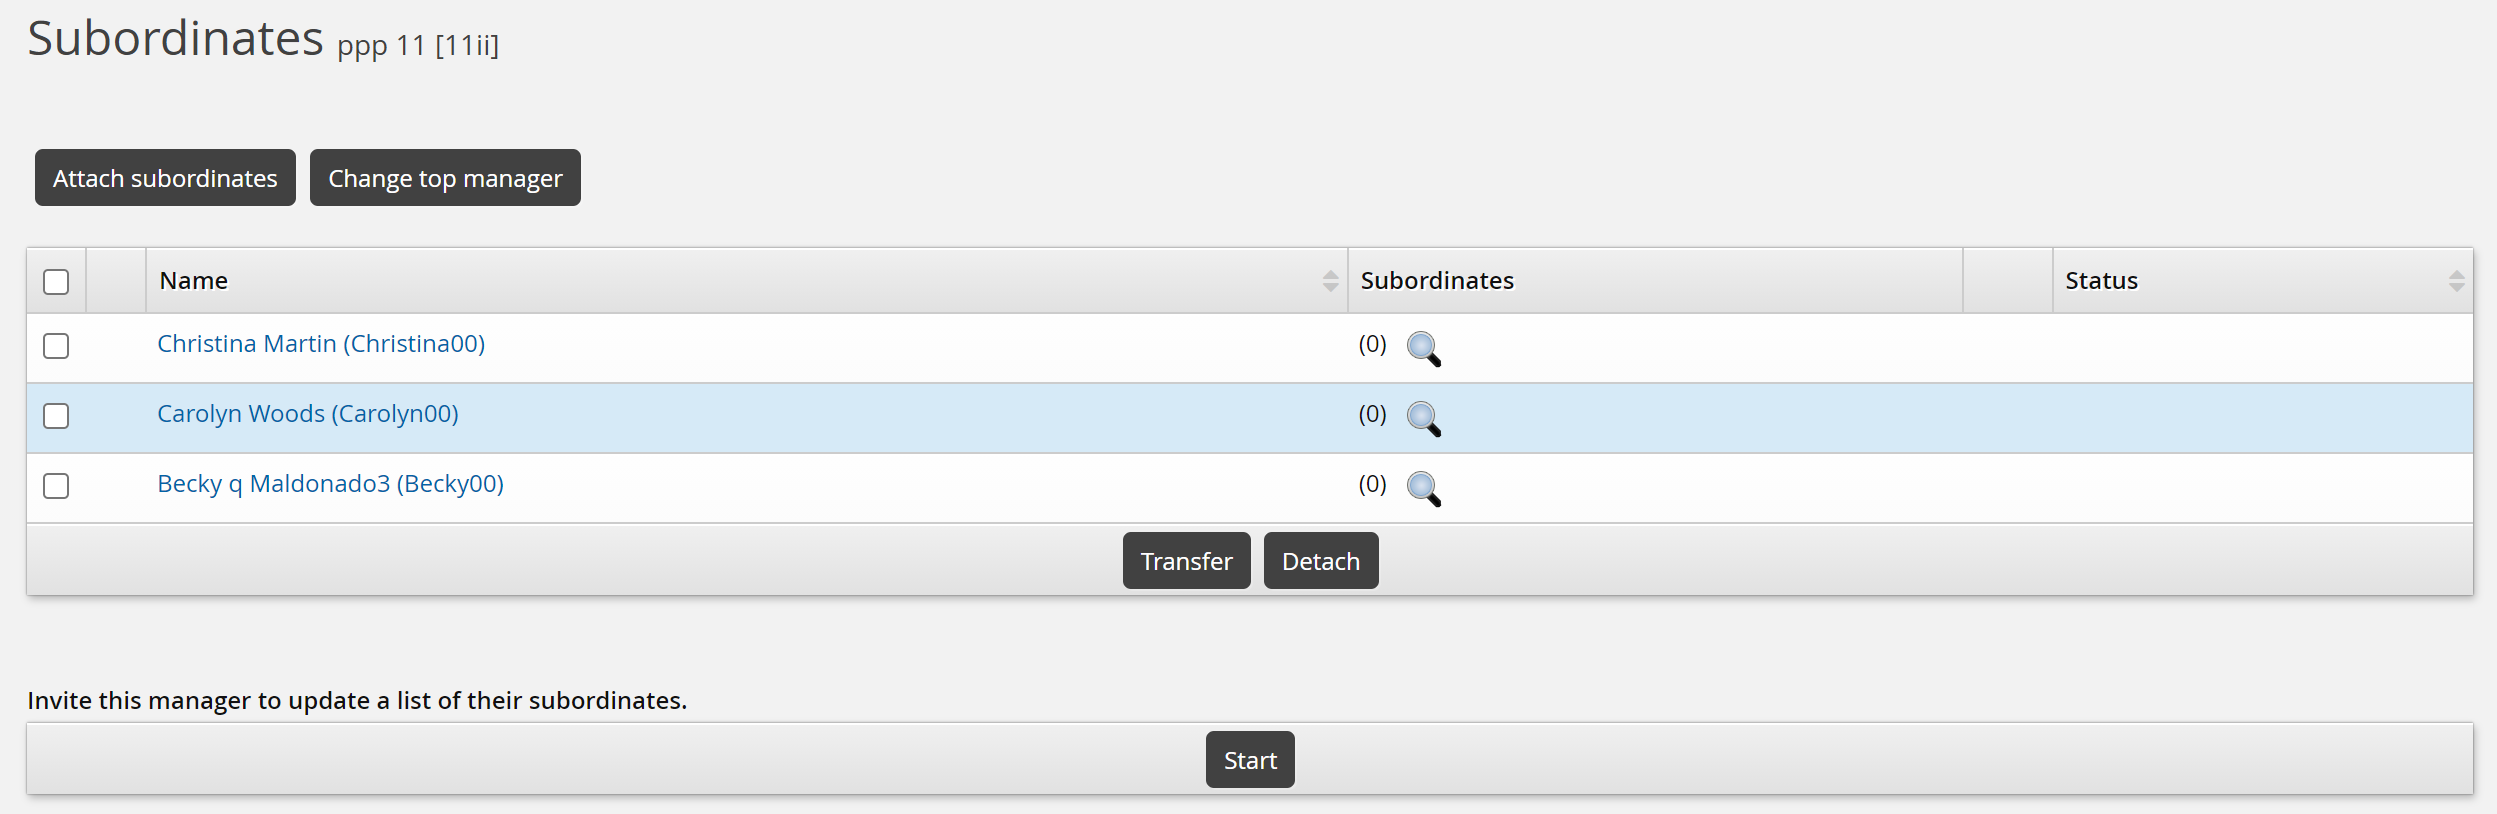Open Change top manager dialog
The width and height of the screenshot is (2497, 814).
pyautogui.click(x=445, y=178)
